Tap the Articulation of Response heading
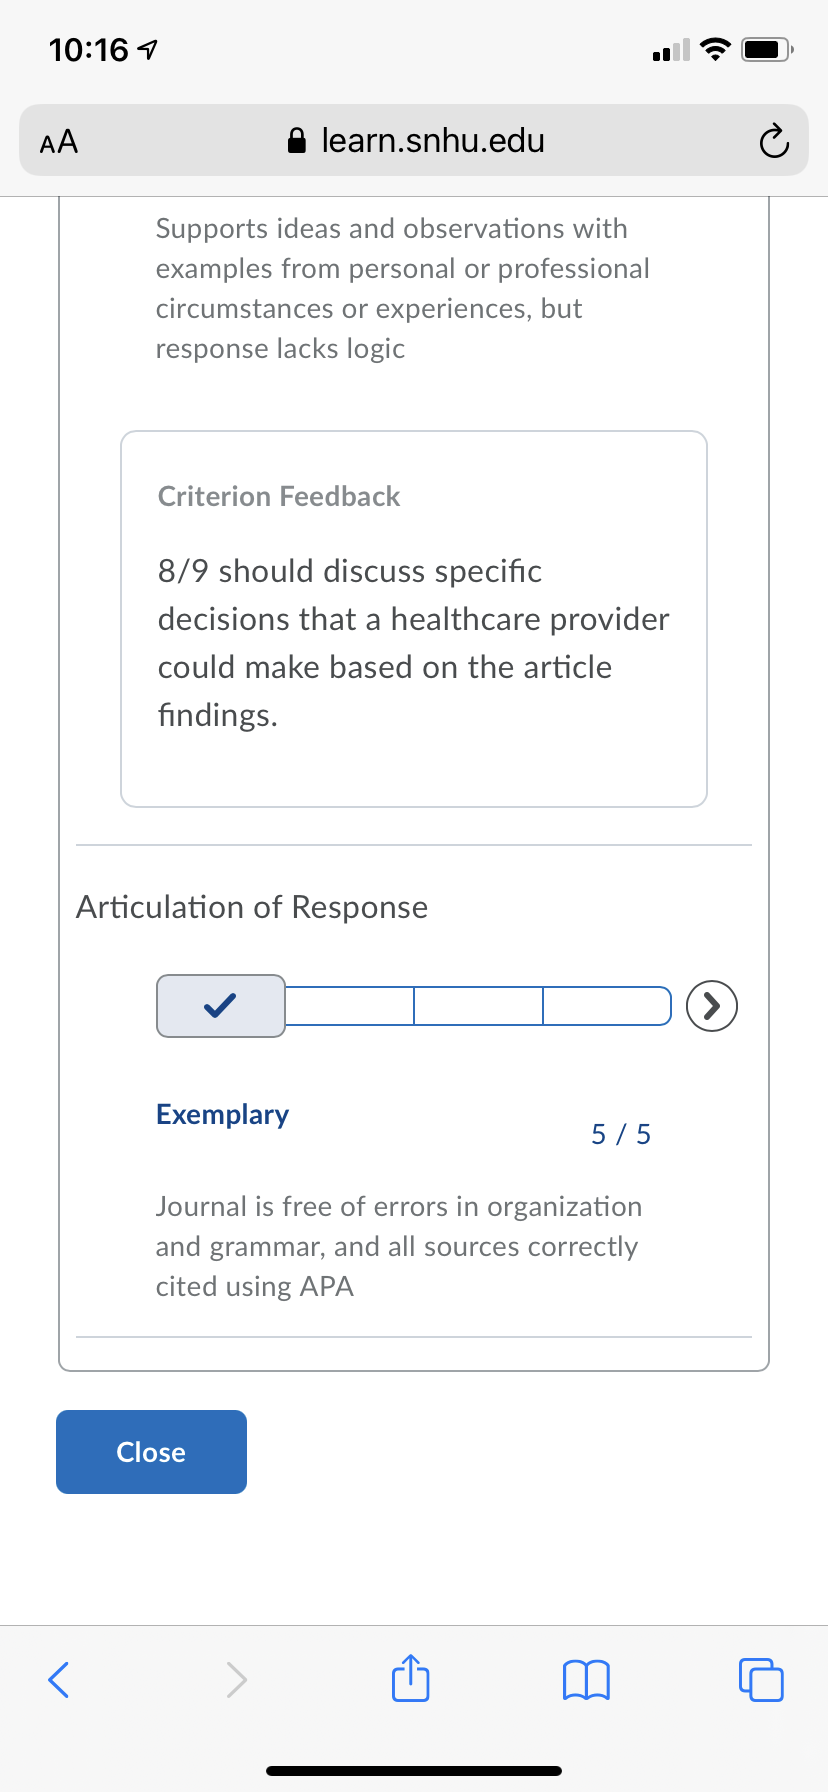This screenshot has width=828, height=1792. pos(252,907)
